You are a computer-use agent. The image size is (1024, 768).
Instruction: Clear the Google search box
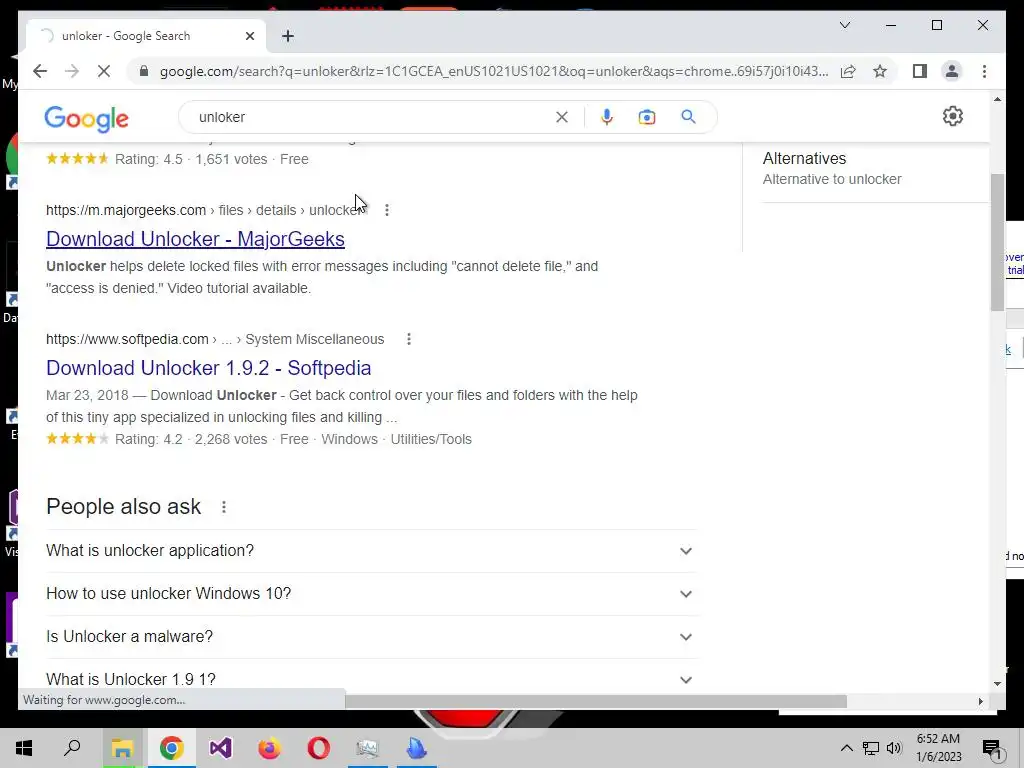click(x=562, y=117)
